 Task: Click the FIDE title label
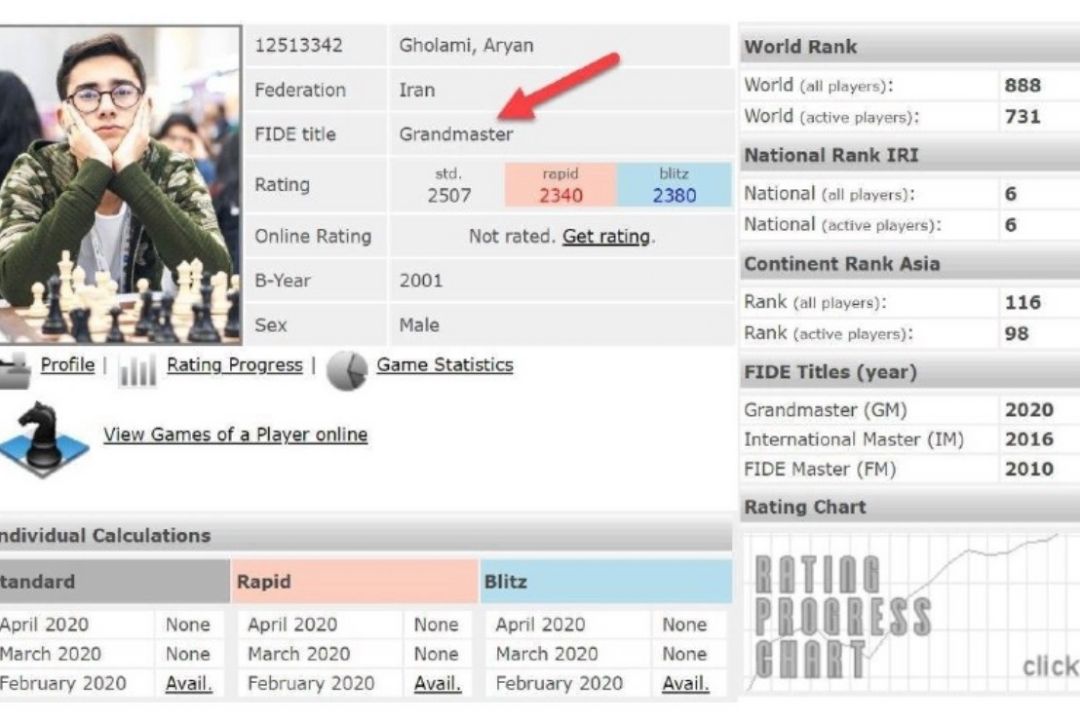click(295, 134)
